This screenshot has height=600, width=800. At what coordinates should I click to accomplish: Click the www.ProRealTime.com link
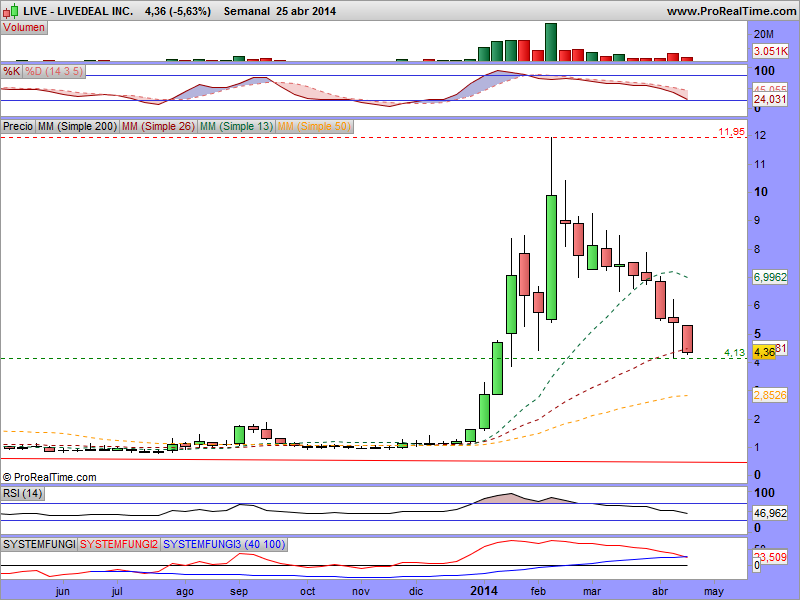(731, 11)
